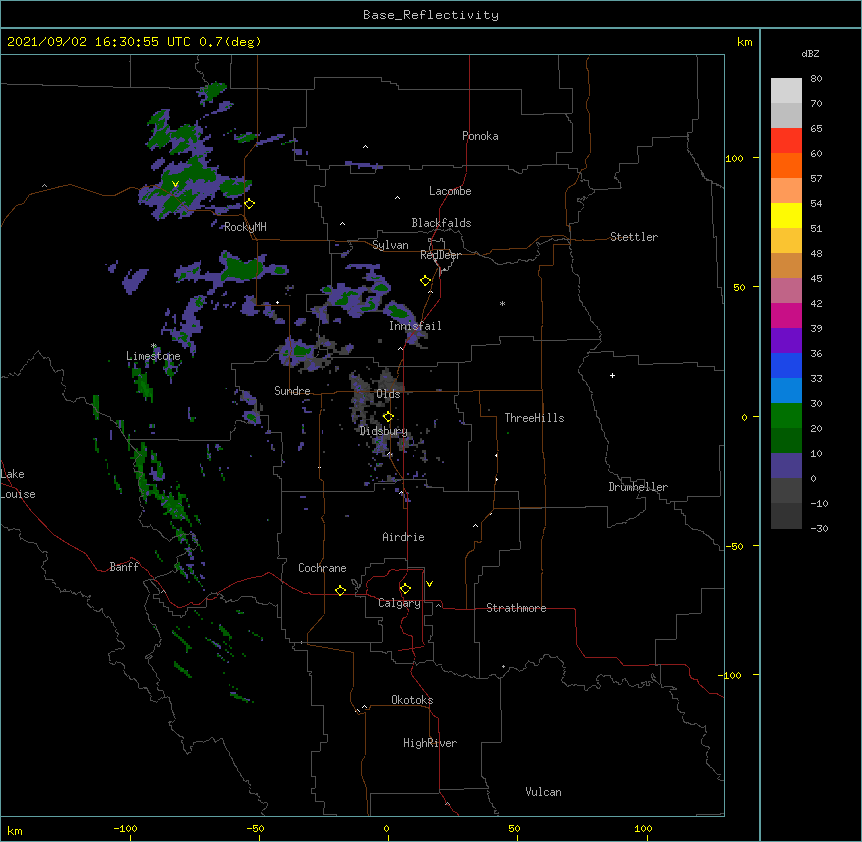The height and width of the screenshot is (842, 862).
Task: Pick the dark green 10-20 dBZ legend swatch
Action: [786, 441]
